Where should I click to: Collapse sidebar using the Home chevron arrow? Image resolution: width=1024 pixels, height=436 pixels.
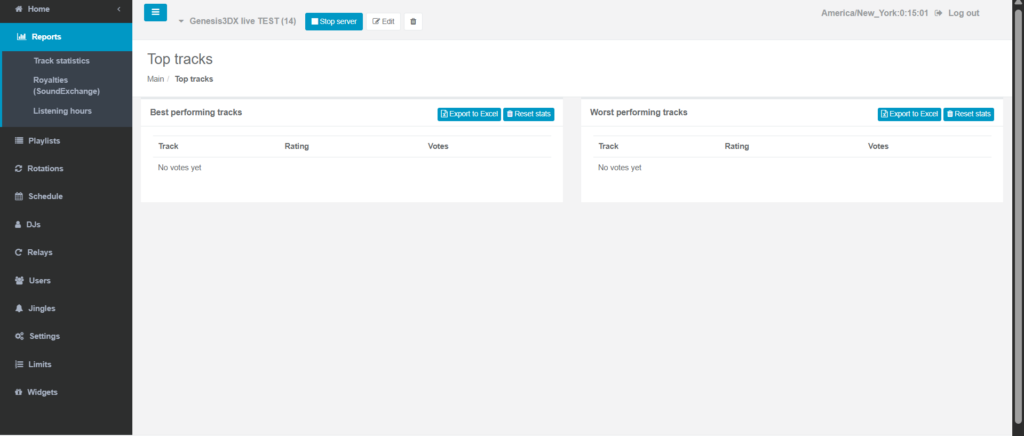coord(119,9)
